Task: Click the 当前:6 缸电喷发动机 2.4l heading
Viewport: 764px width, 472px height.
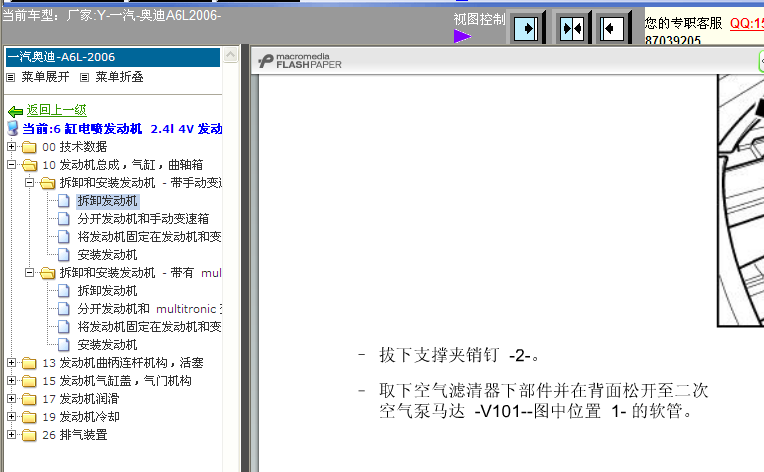Action: click(x=122, y=129)
